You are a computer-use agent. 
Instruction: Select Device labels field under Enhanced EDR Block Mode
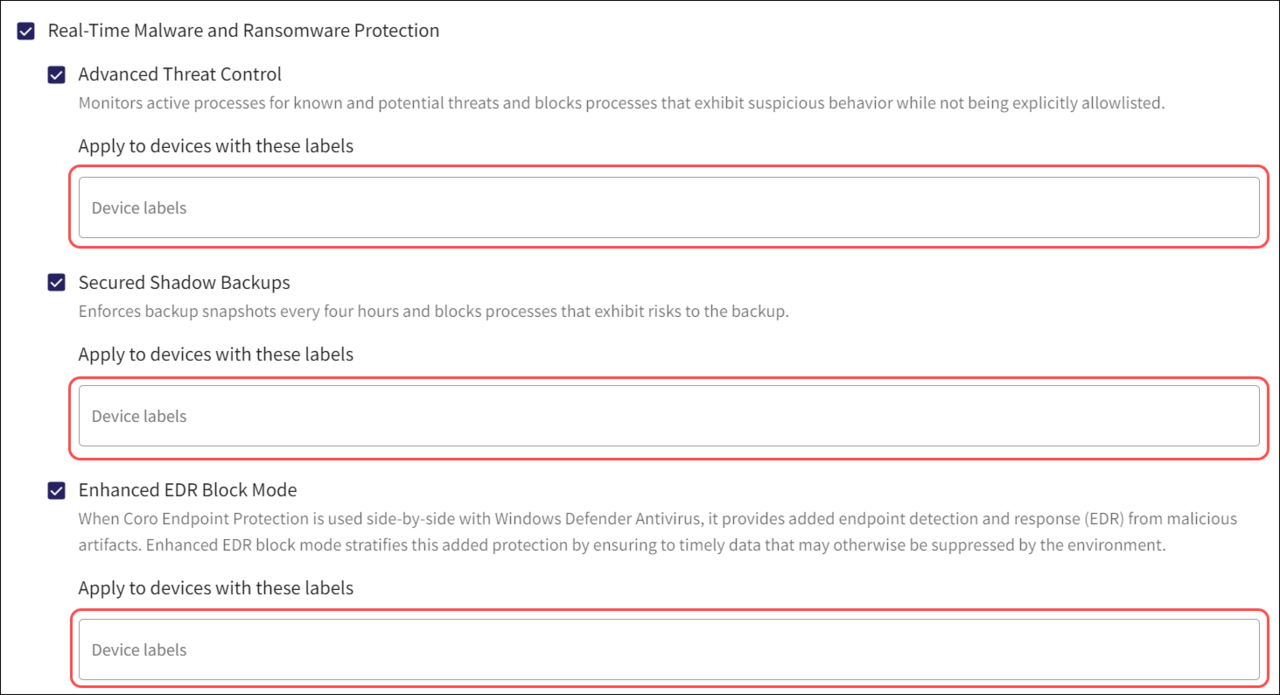[668, 650]
